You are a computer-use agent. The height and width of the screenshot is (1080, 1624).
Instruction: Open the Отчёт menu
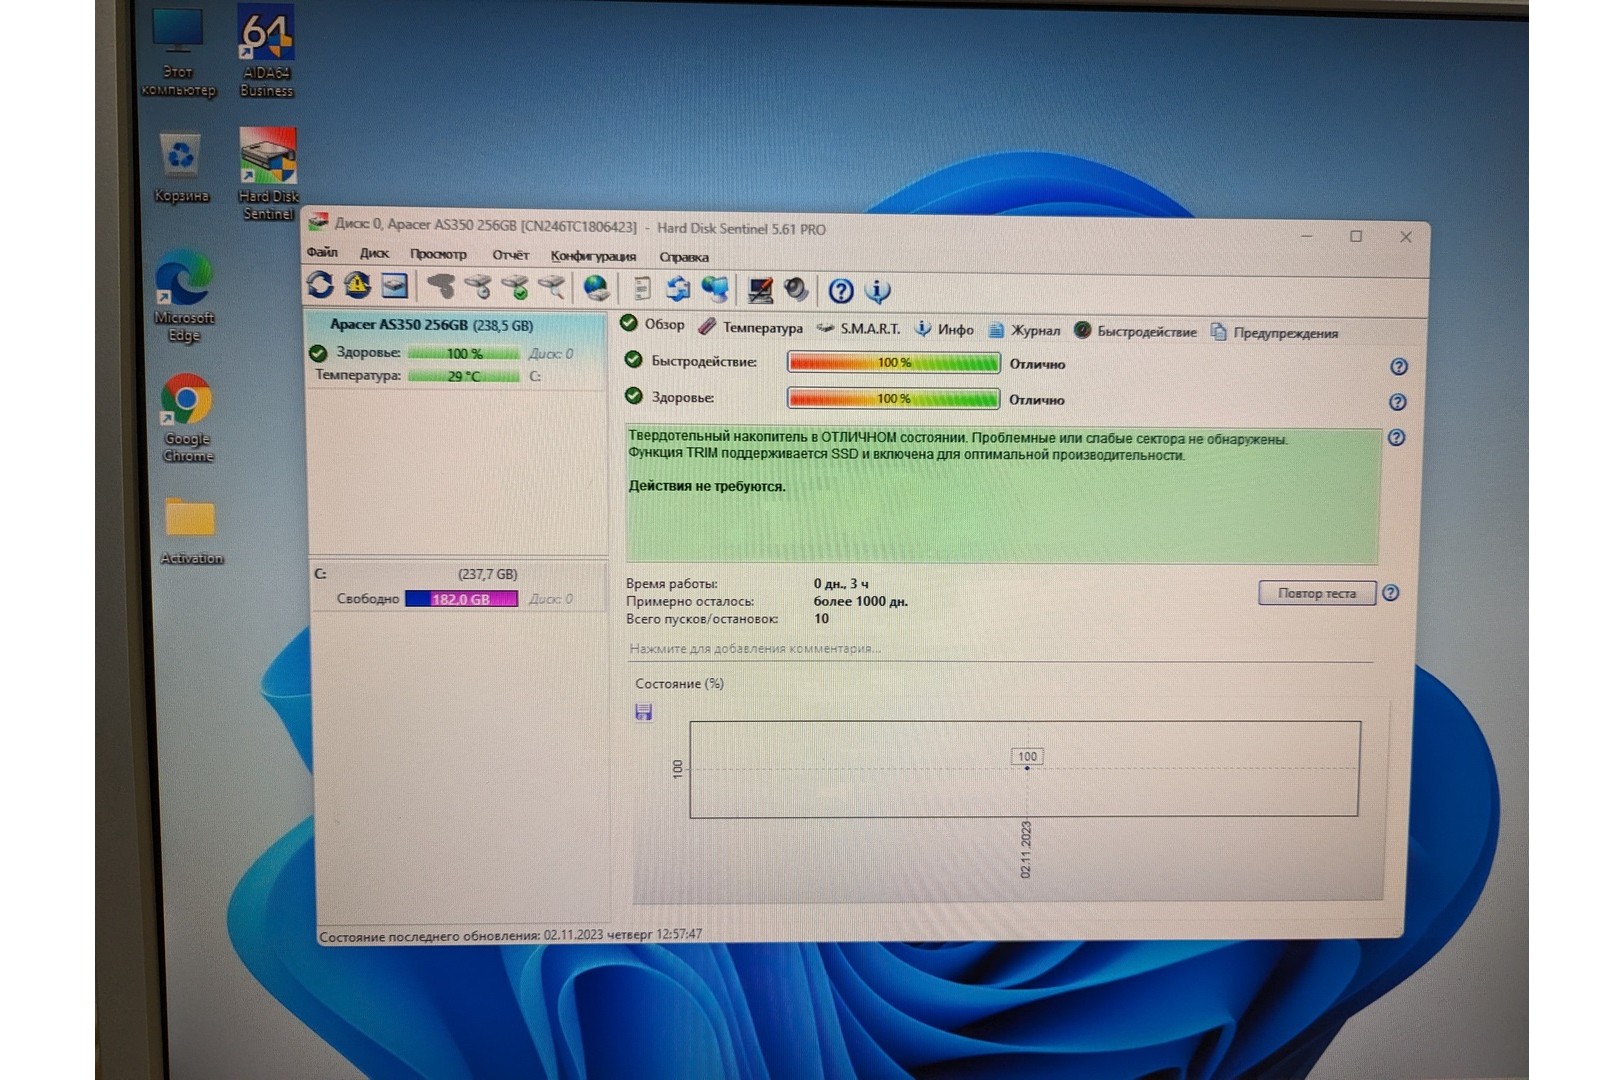(510, 255)
